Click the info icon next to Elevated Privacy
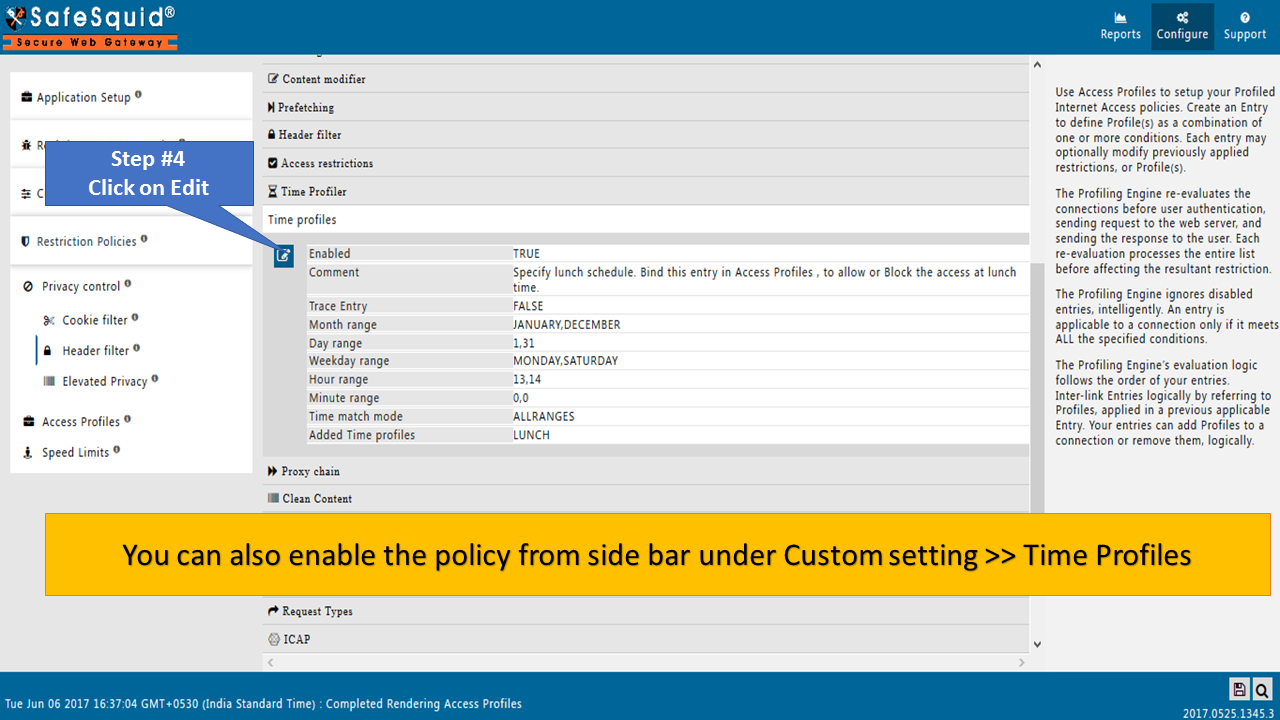Screen dimensions: 1280x720 click(x=154, y=379)
